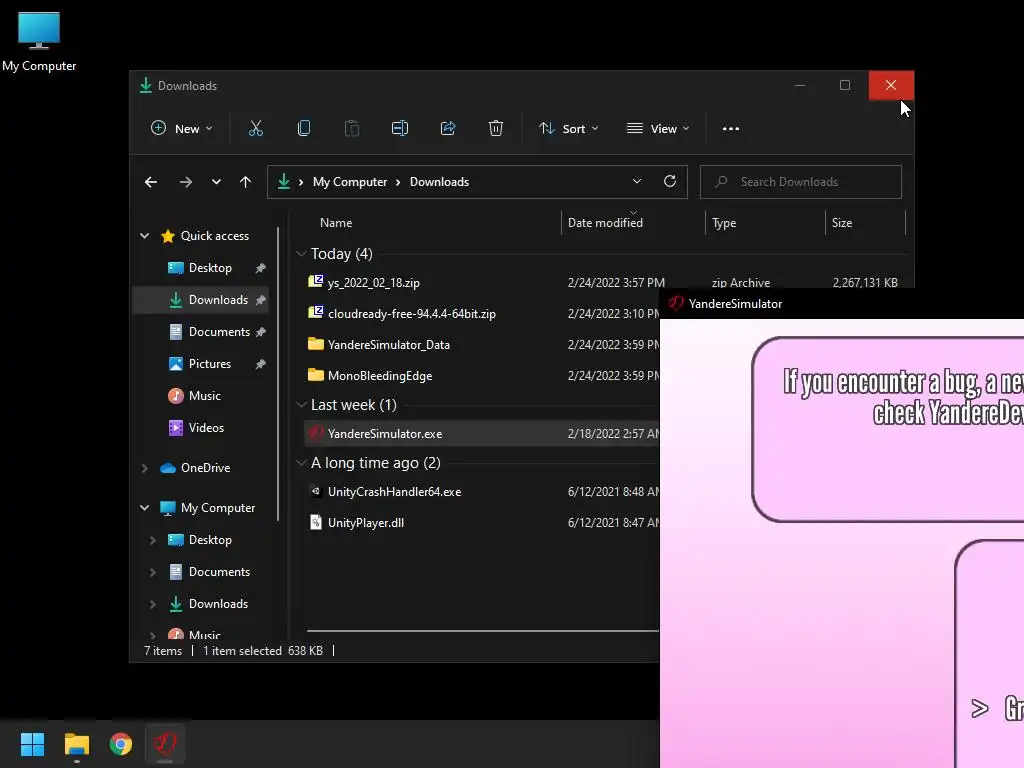The height and width of the screenshot is (768, 1024).
Task: Click the Rename icon in toolbar
Action: click(x=400, y=129)
